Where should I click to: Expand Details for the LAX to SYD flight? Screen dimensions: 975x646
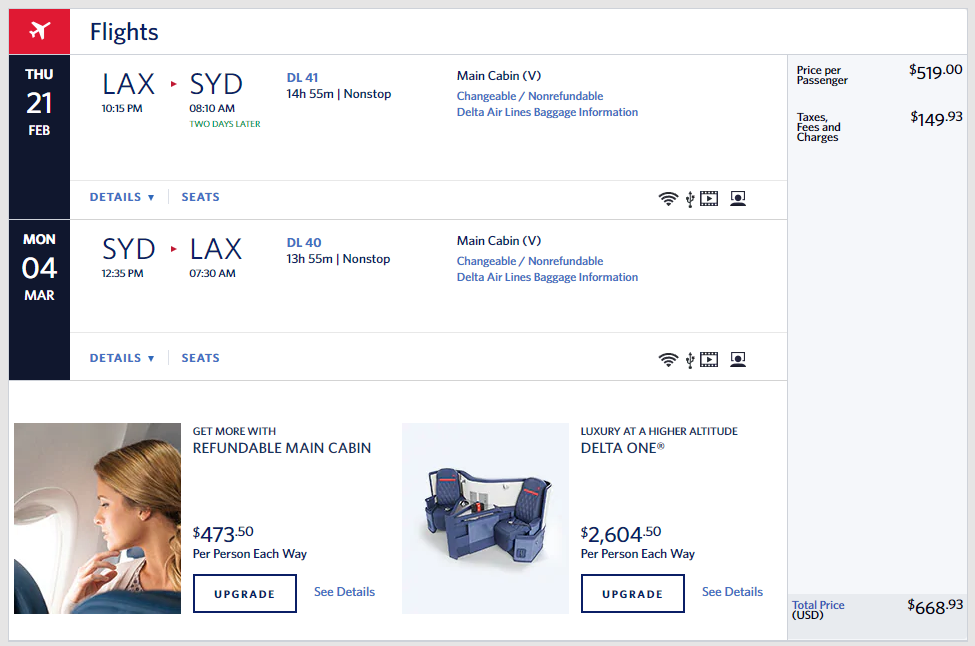tap(122, 197)
